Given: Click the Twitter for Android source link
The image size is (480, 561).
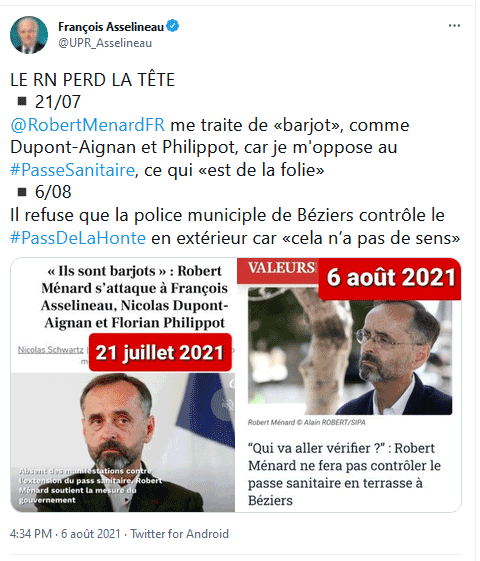Looking at the screenshot, I should pos(180,533).
